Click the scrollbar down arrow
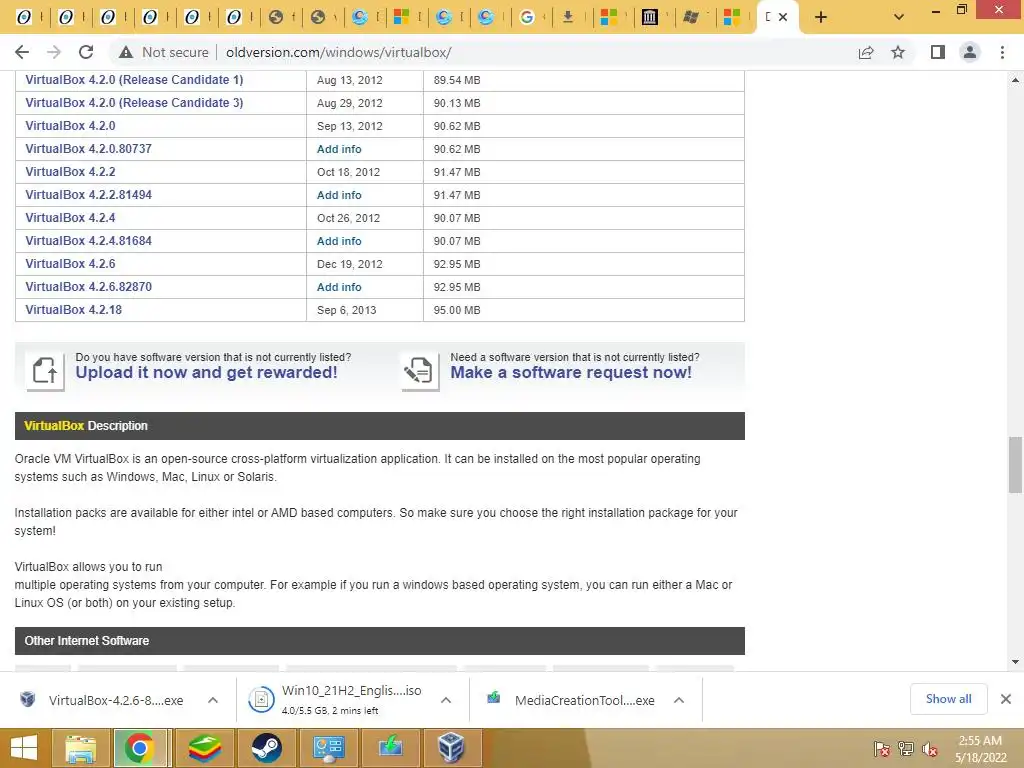The width and height of the screenshot is (1024, 768). pos(1015,662)
